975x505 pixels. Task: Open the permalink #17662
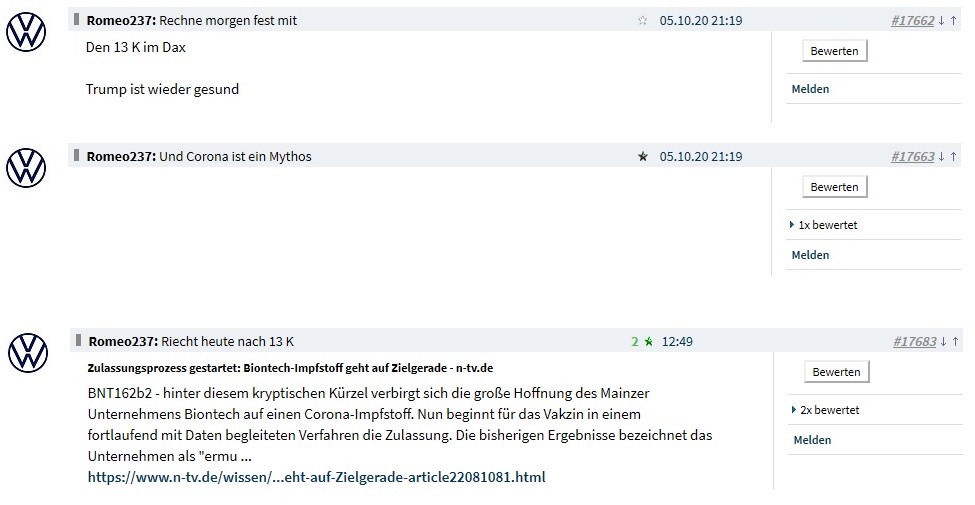(911, 21)
